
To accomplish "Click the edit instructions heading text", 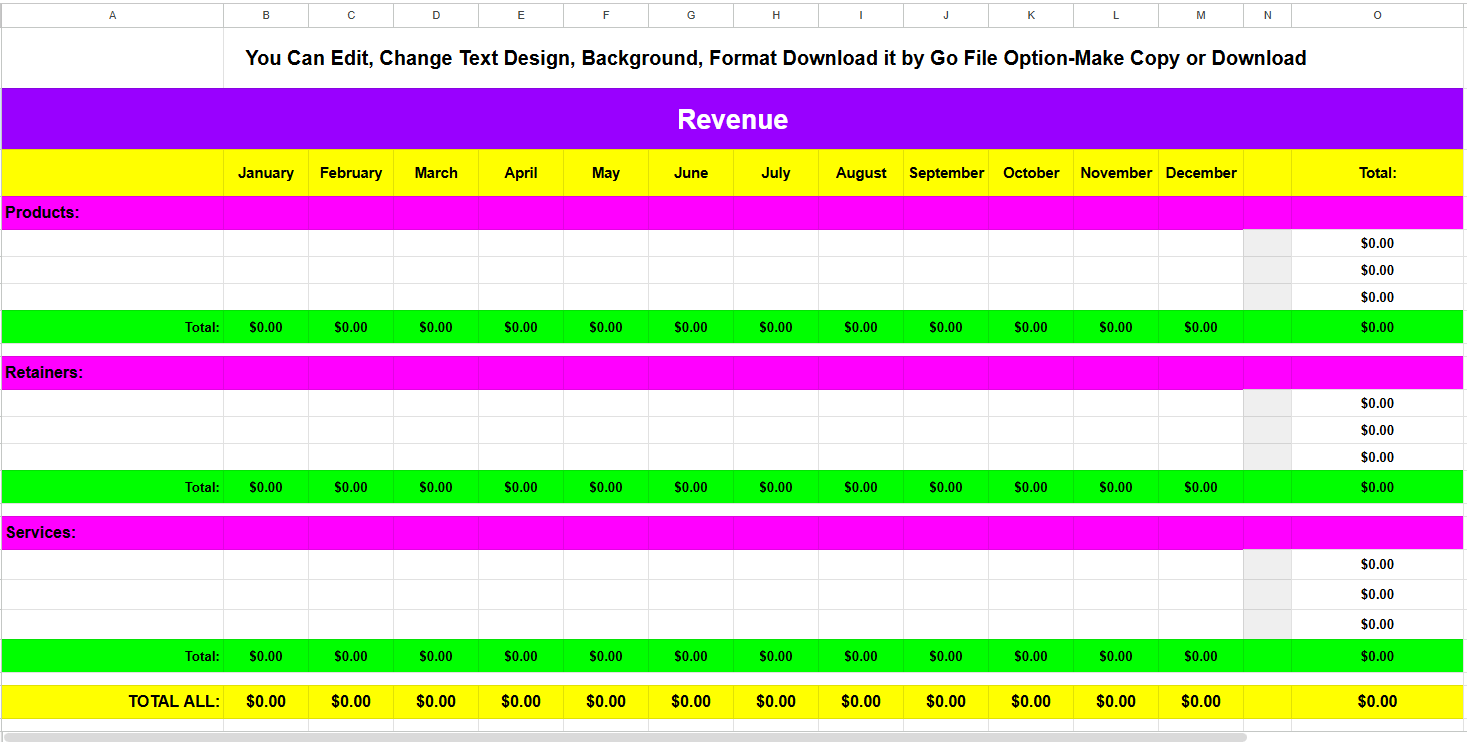I will coord(776,58).
